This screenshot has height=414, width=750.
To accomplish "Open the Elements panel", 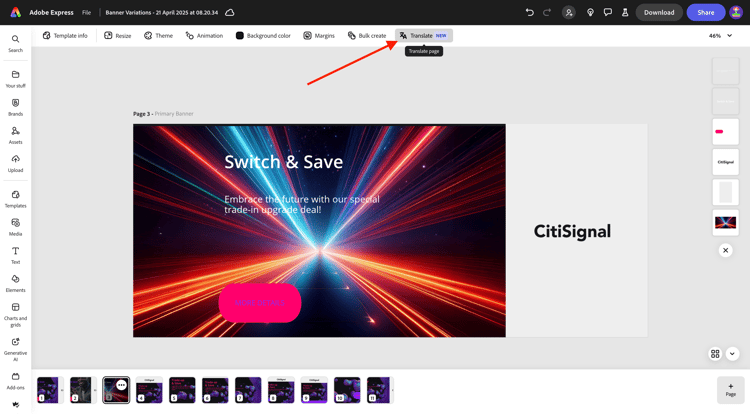I will (15, 283).
